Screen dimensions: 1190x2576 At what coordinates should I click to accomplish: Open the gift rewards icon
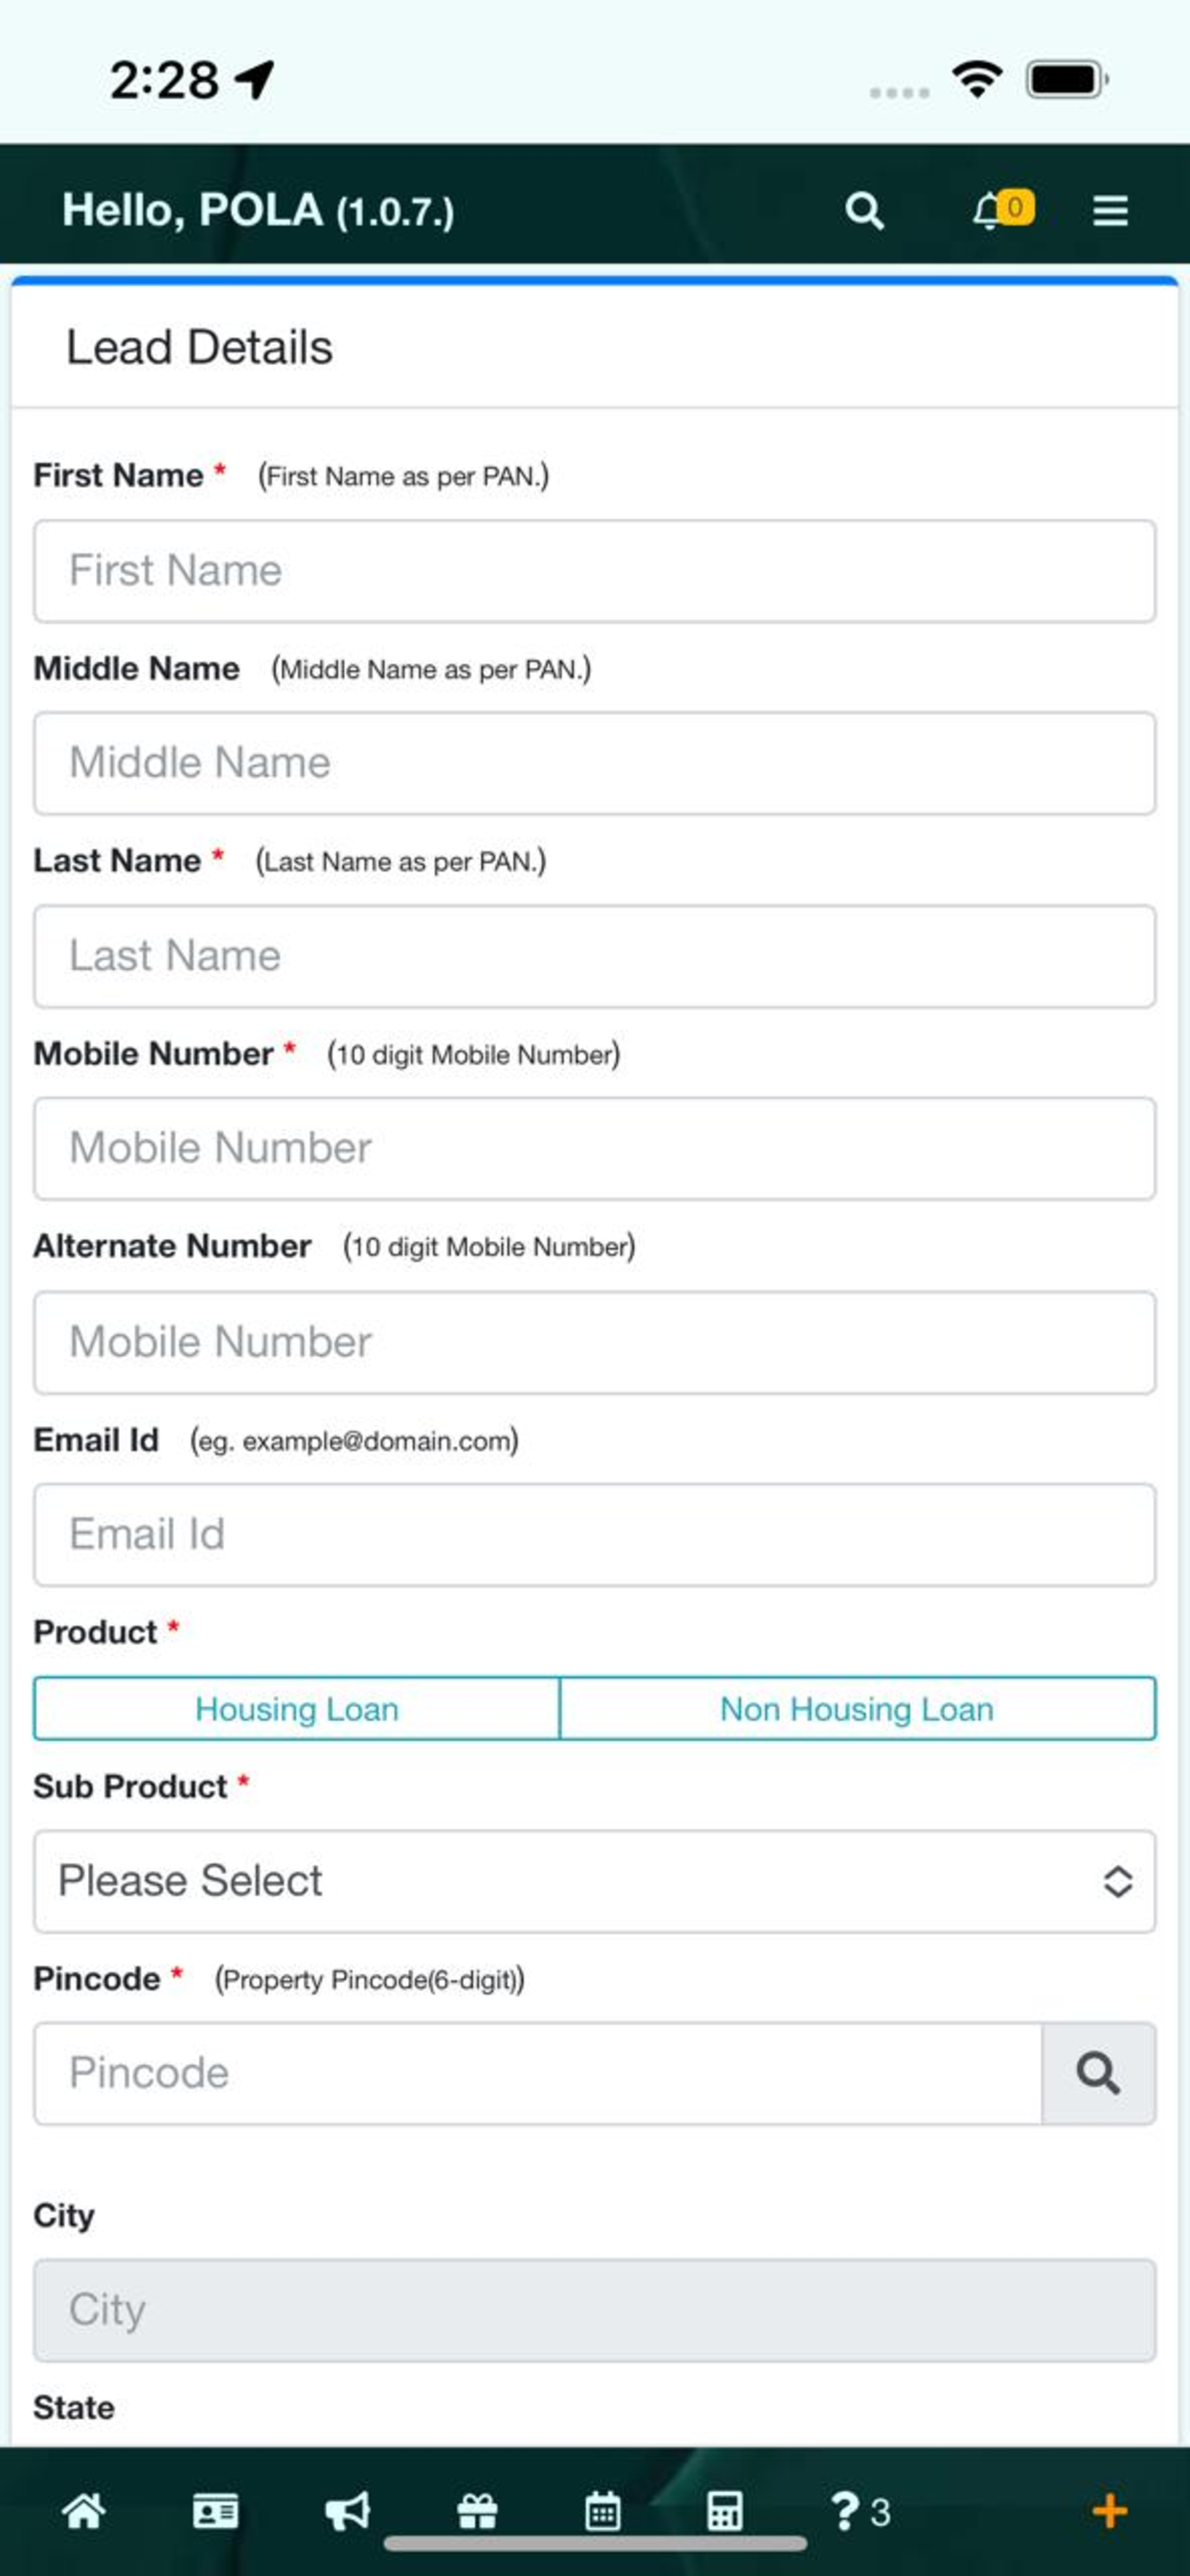tap(477, 2511)
